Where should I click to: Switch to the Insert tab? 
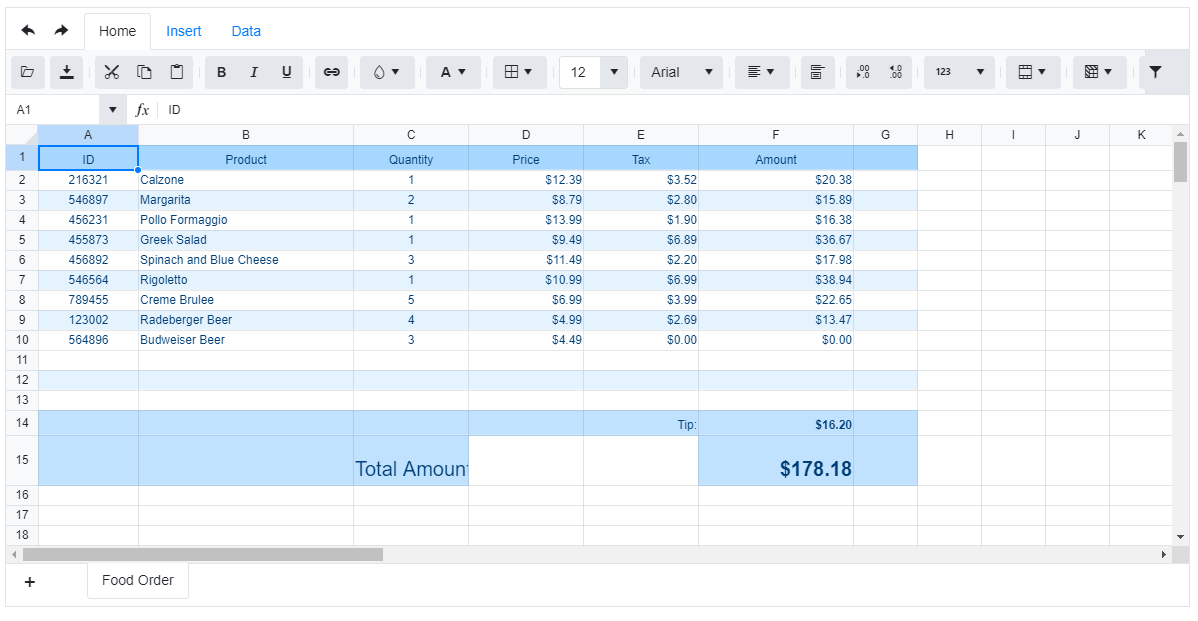[183, 31]
